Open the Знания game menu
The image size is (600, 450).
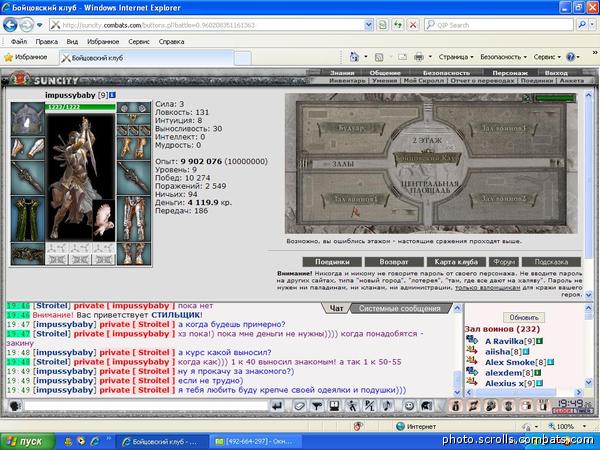point(342,73)
